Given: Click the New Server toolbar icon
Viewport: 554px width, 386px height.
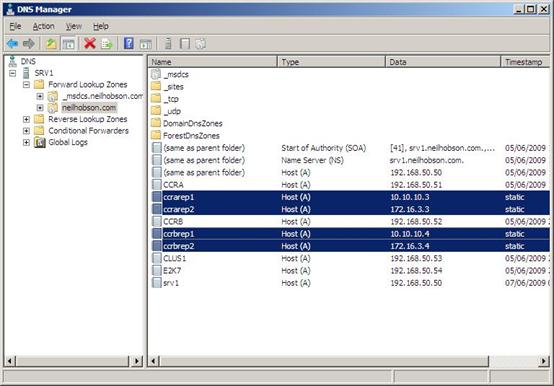Looking at the screenshot, I should coord(168,44).
